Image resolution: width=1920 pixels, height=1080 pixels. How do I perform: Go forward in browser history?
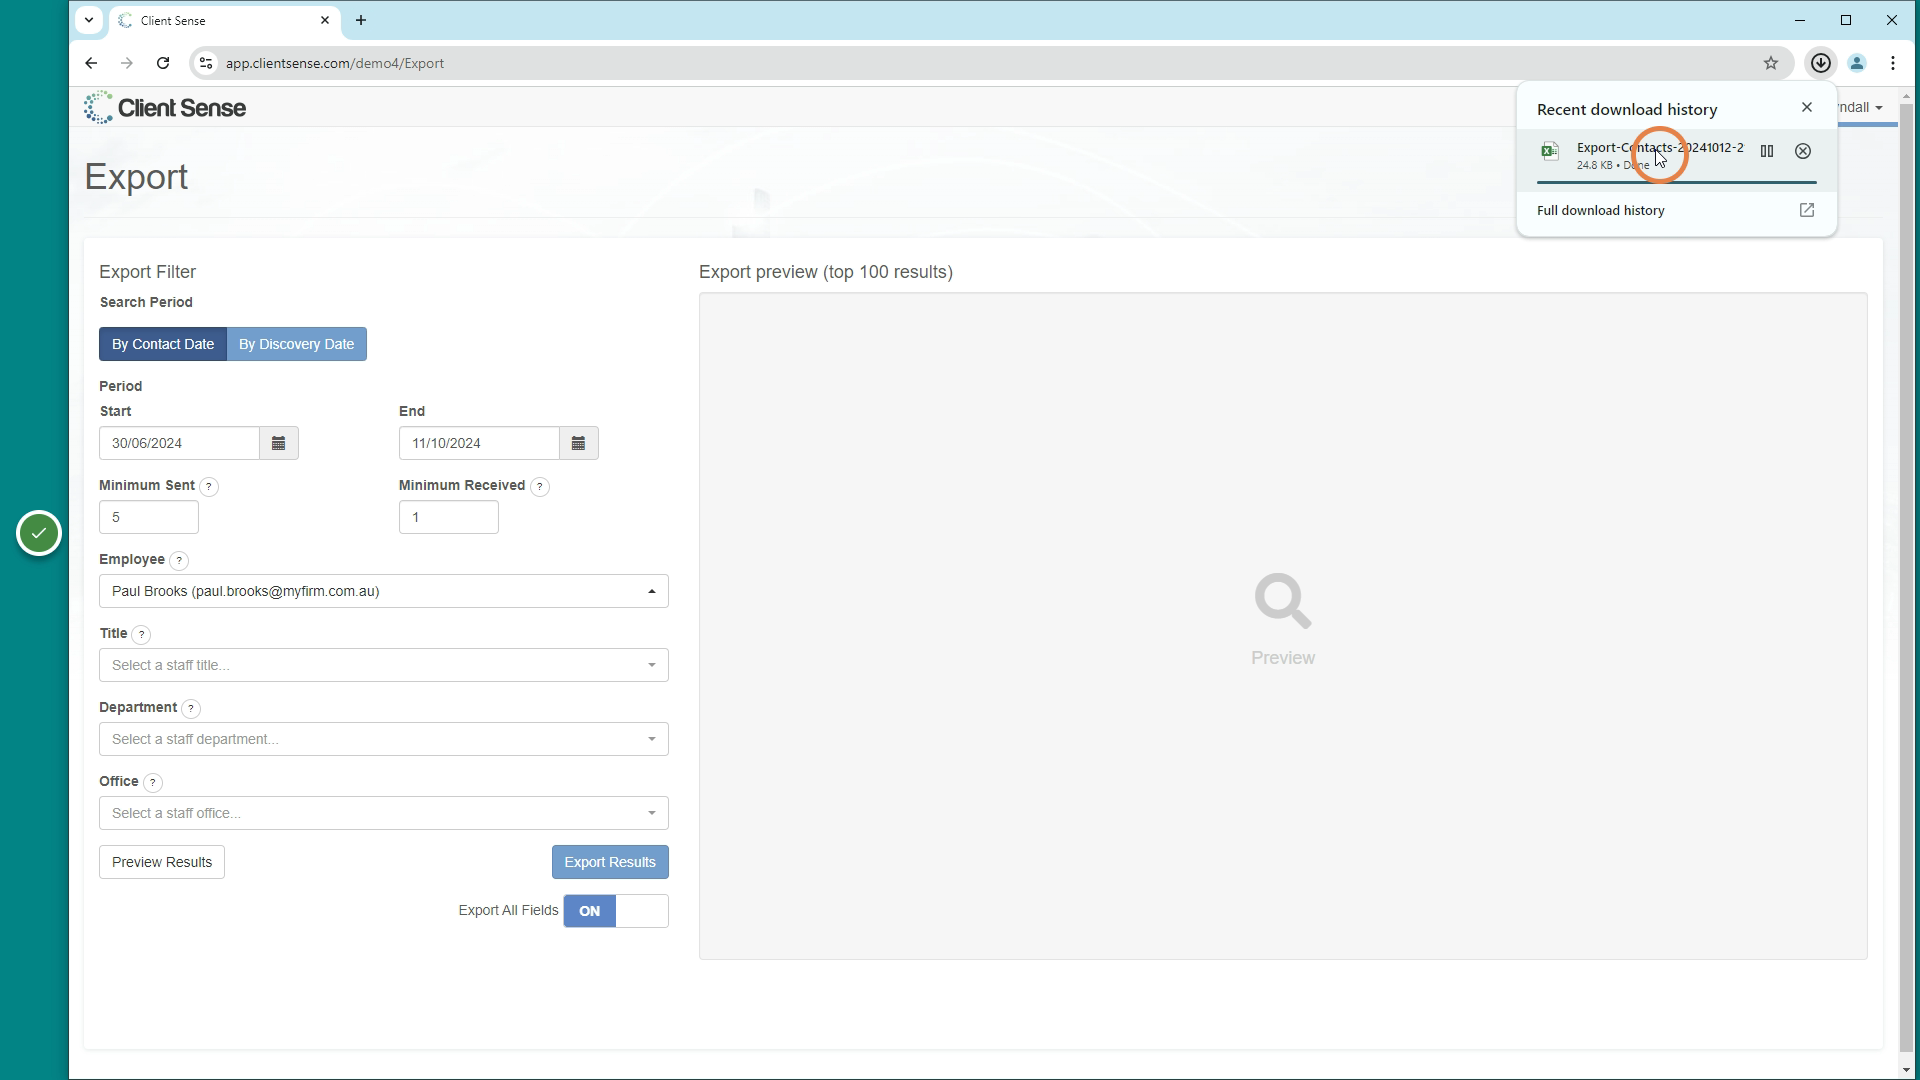pyautogui.click(x=127, y=63)
